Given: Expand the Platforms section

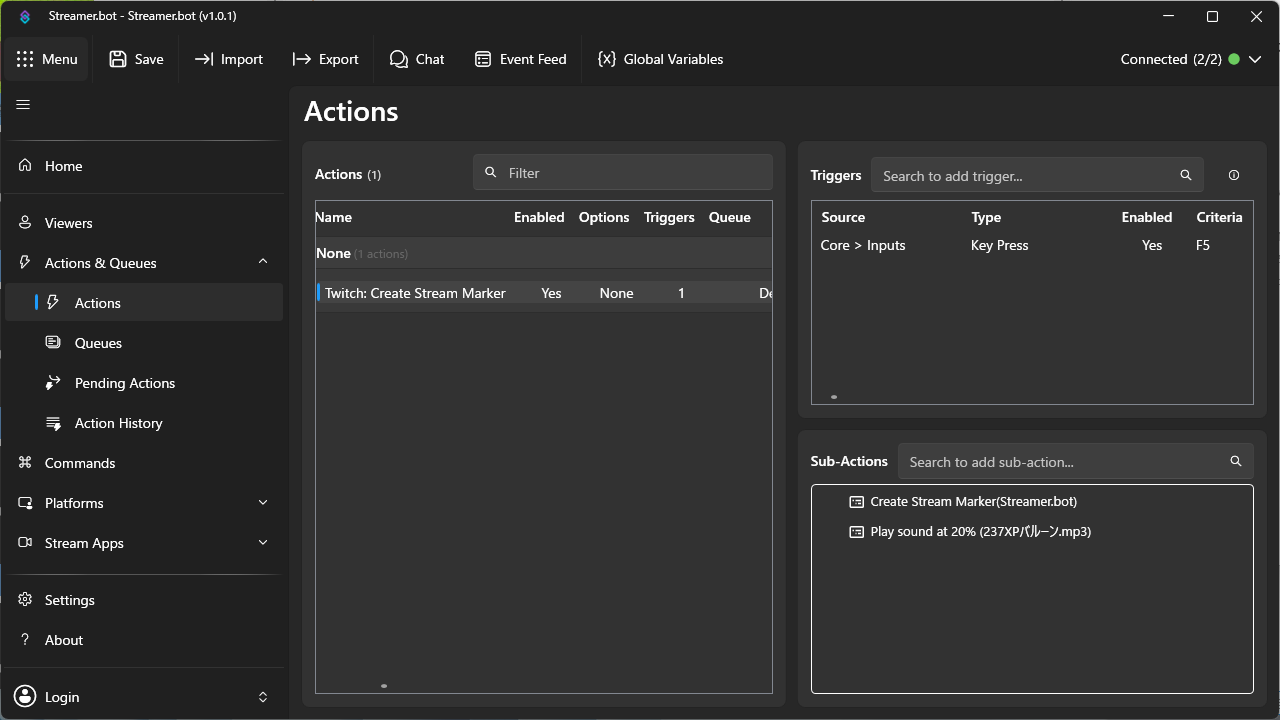Looking at the screenshot, I should click(263, 503).
